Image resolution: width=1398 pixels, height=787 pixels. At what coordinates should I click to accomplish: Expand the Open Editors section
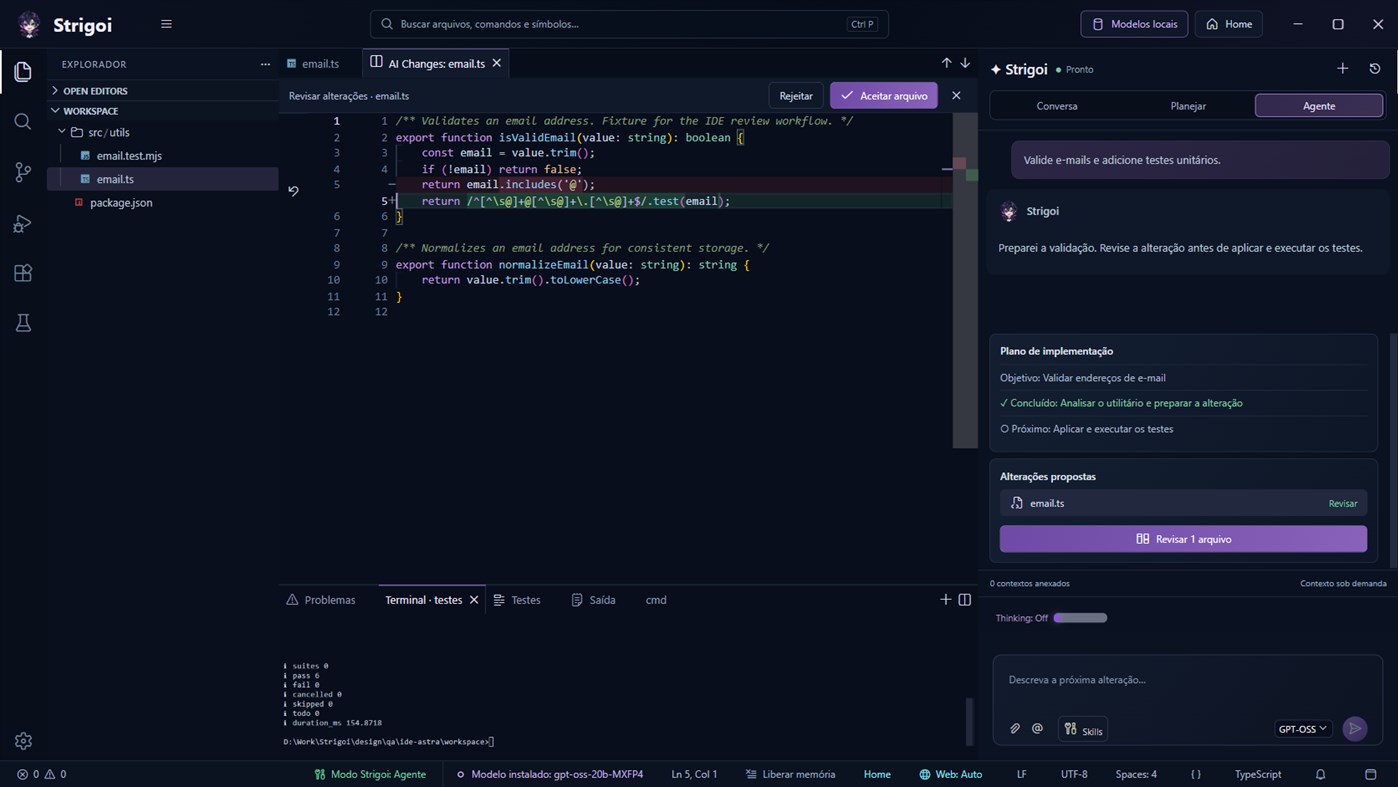[x=162, y=91]
